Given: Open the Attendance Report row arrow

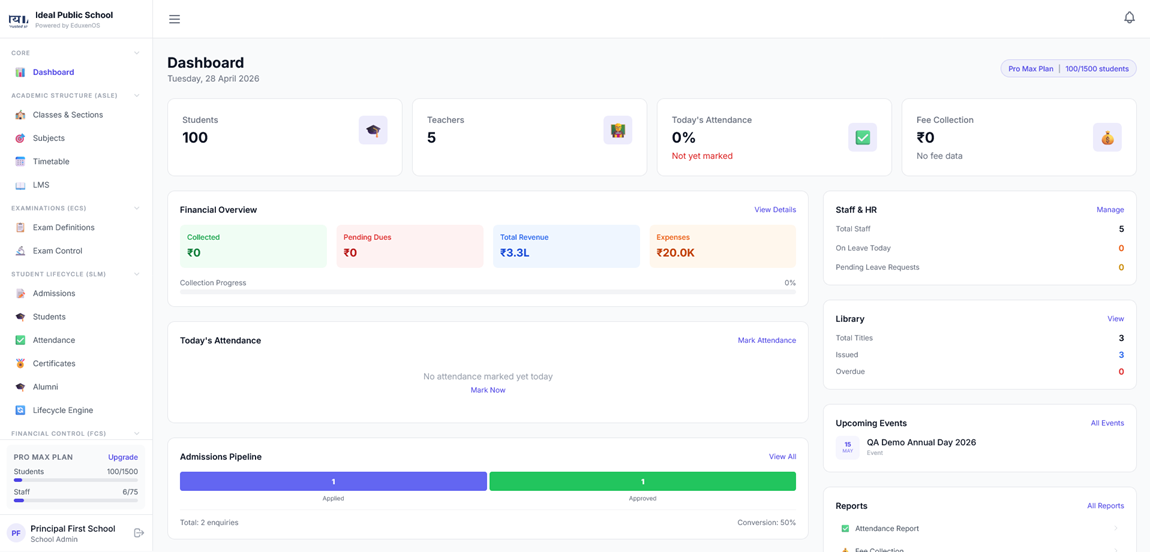Looking at the screenshot, I should [1116, 529].
